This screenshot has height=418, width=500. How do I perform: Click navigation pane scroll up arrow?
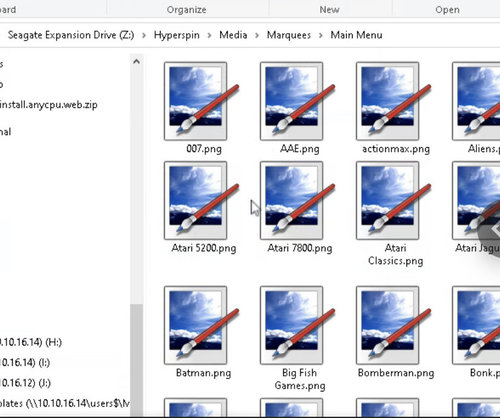pyautogui.click(x=136, y=61)
